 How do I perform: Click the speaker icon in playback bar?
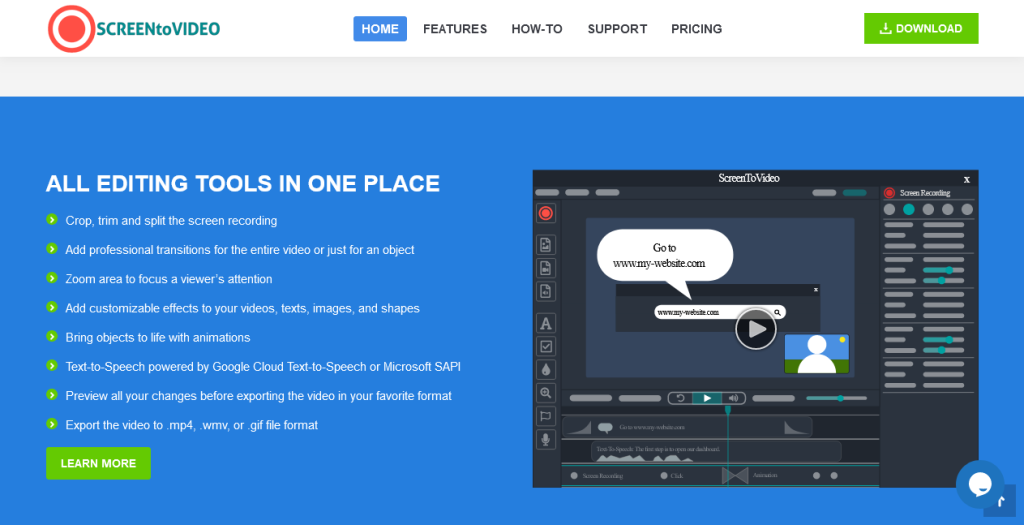click(733, 398)
